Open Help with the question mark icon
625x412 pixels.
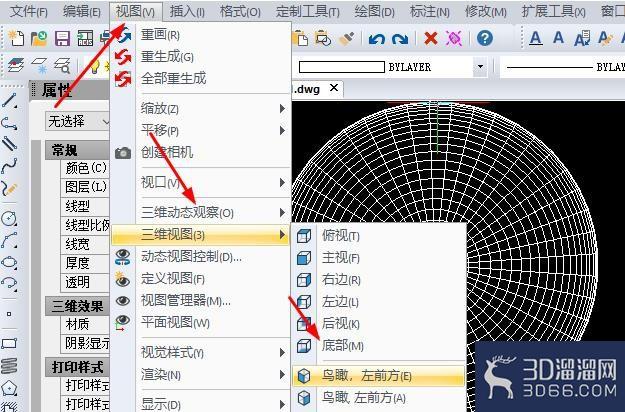point(485,38)
